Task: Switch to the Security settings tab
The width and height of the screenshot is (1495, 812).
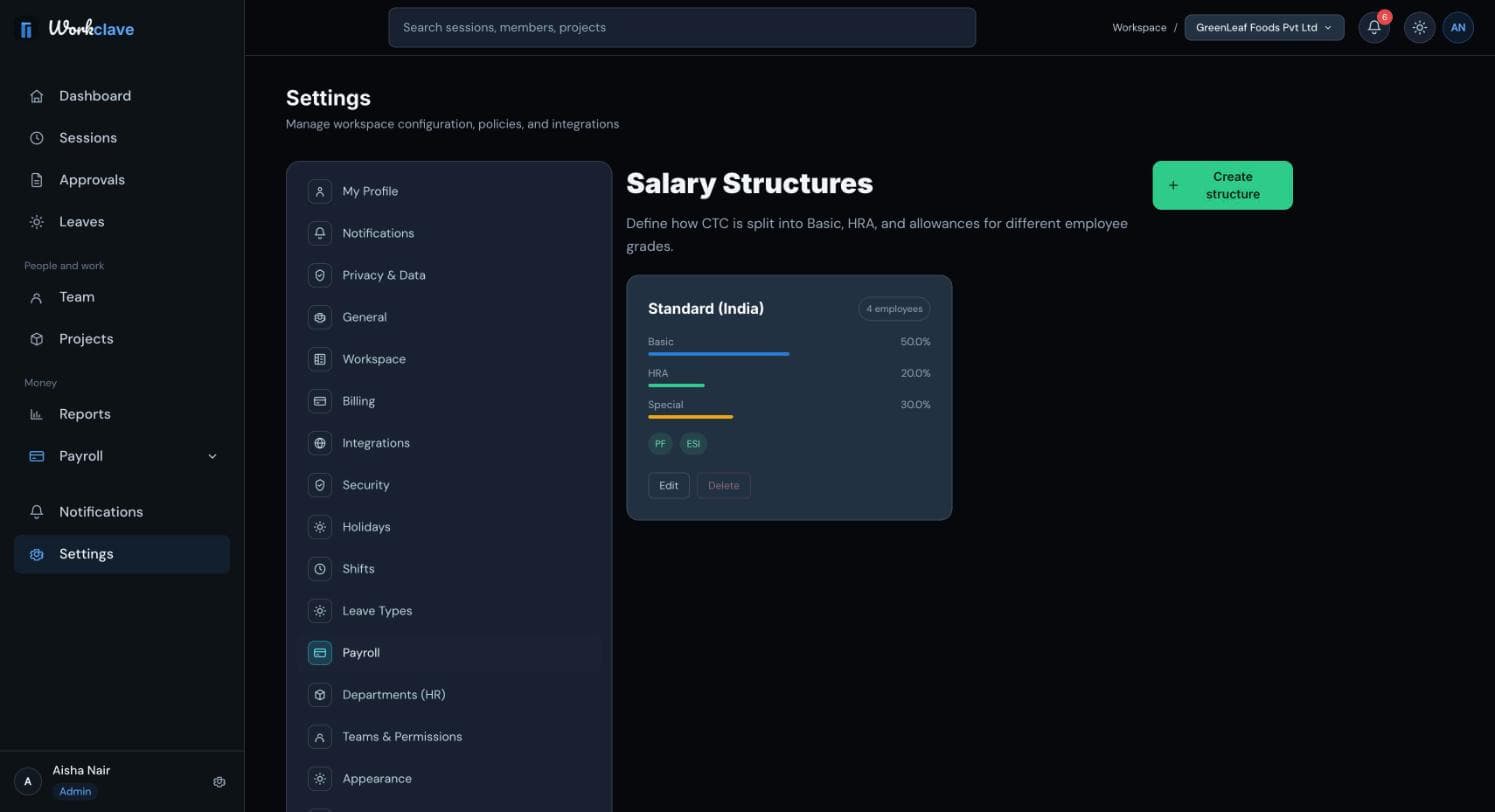Action: (449, 485)
